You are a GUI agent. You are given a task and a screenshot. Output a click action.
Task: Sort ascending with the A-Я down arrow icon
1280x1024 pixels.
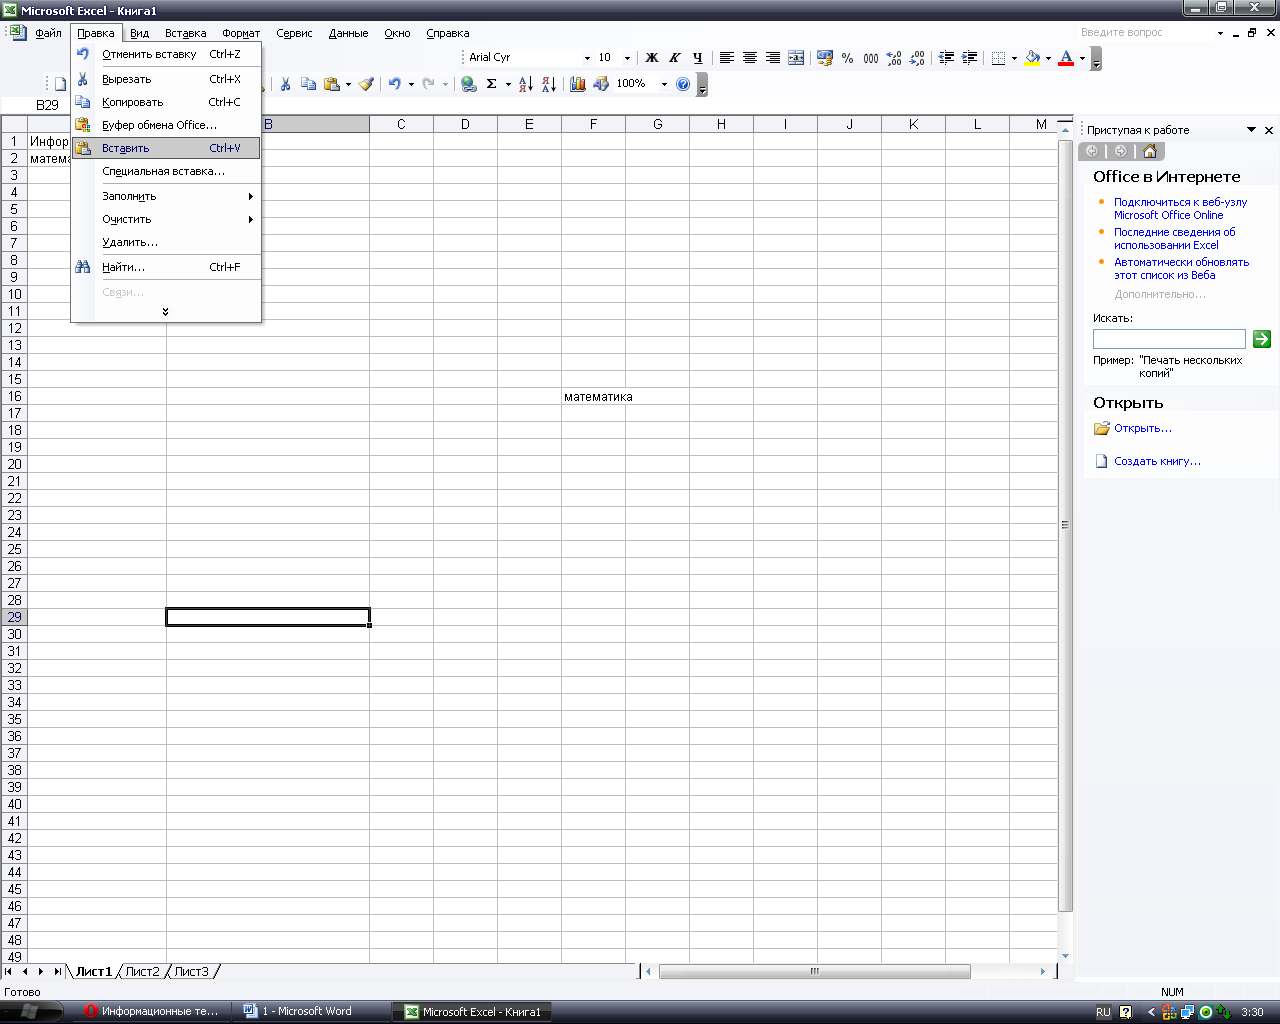pos(526,84)
